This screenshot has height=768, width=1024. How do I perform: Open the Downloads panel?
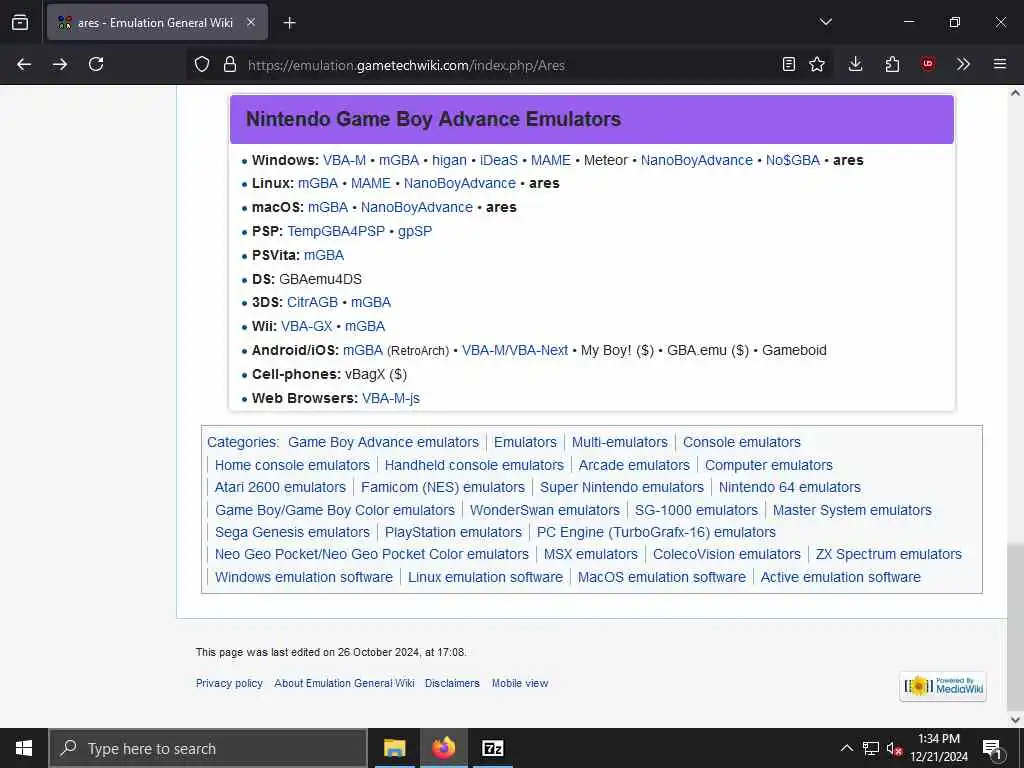(856, 64)
